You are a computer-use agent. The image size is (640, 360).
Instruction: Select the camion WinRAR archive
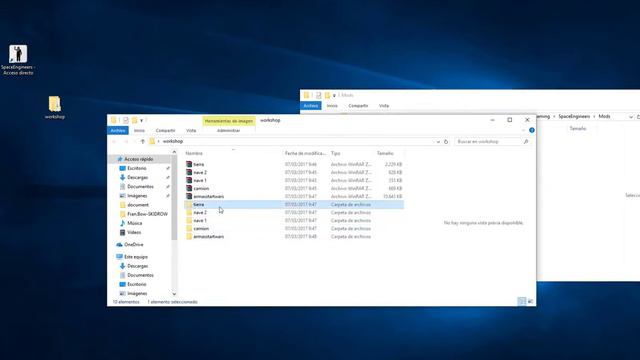[294, 188]
